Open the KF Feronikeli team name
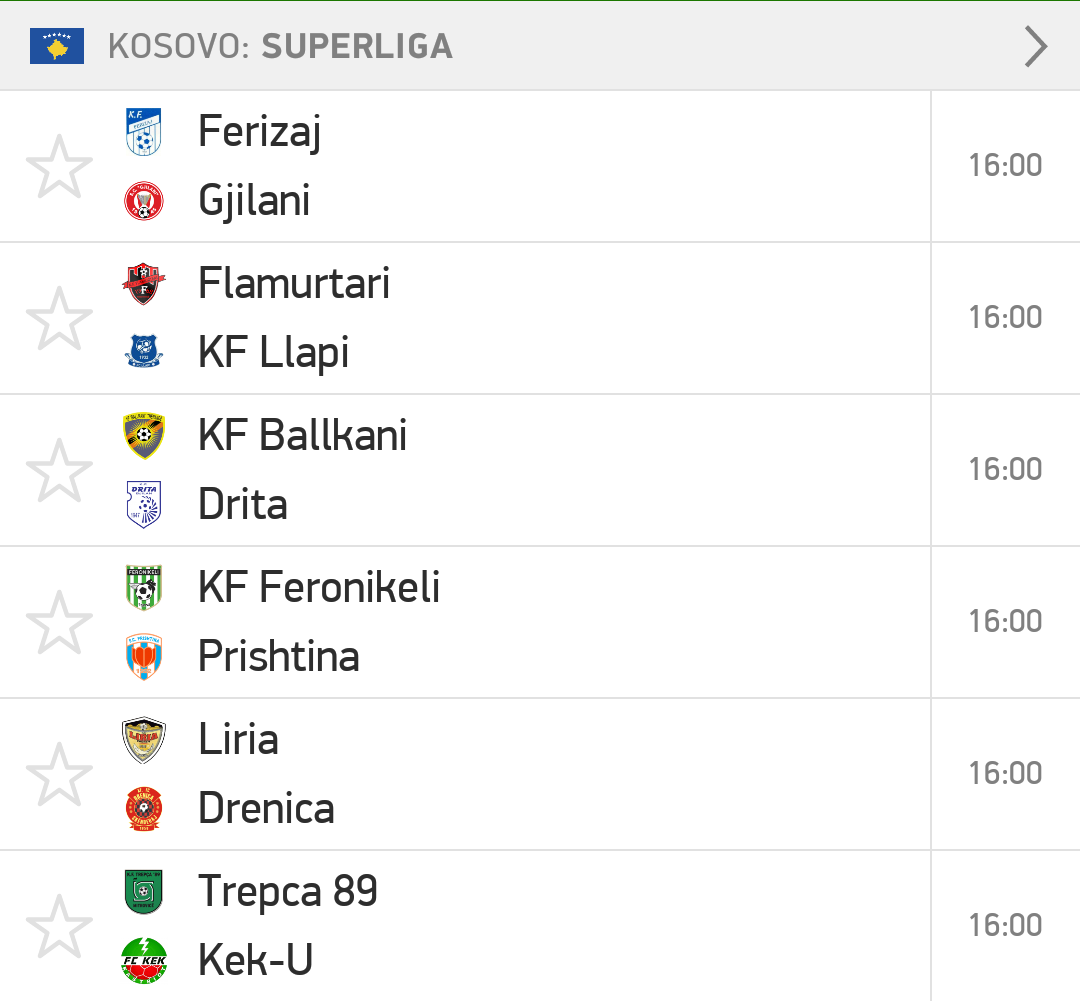The height and width of the screenshot is (1001, 1080). [x=319, y=587]
